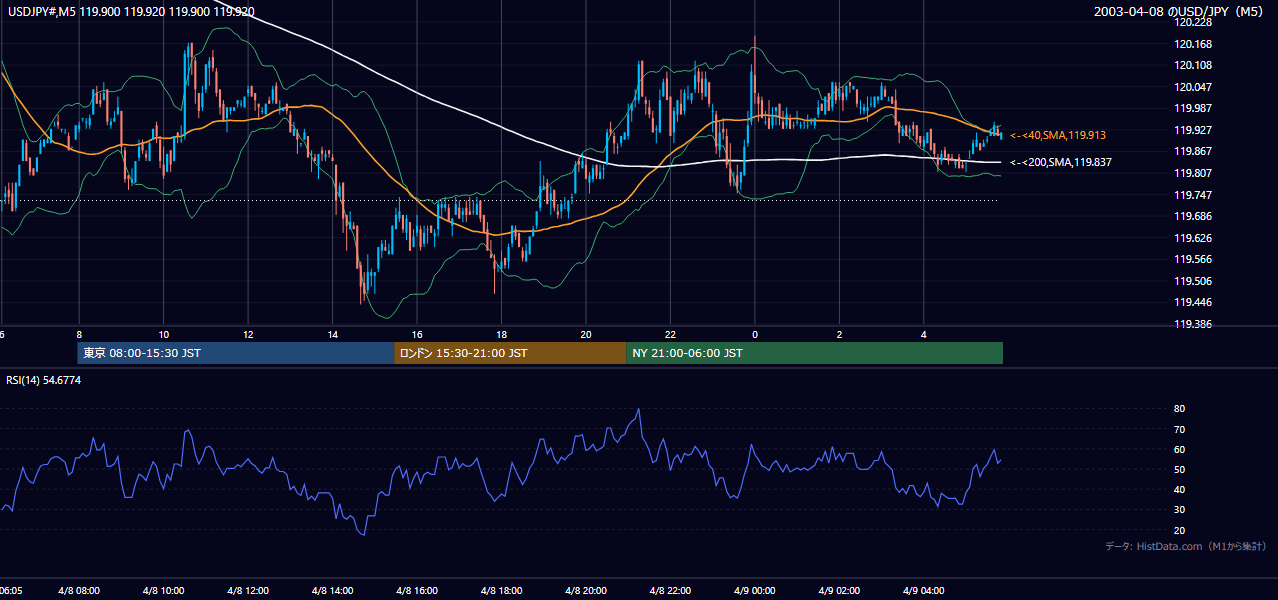Click the RSI 80 level label
1278x600 pixels.
(x=1179, y=409)
